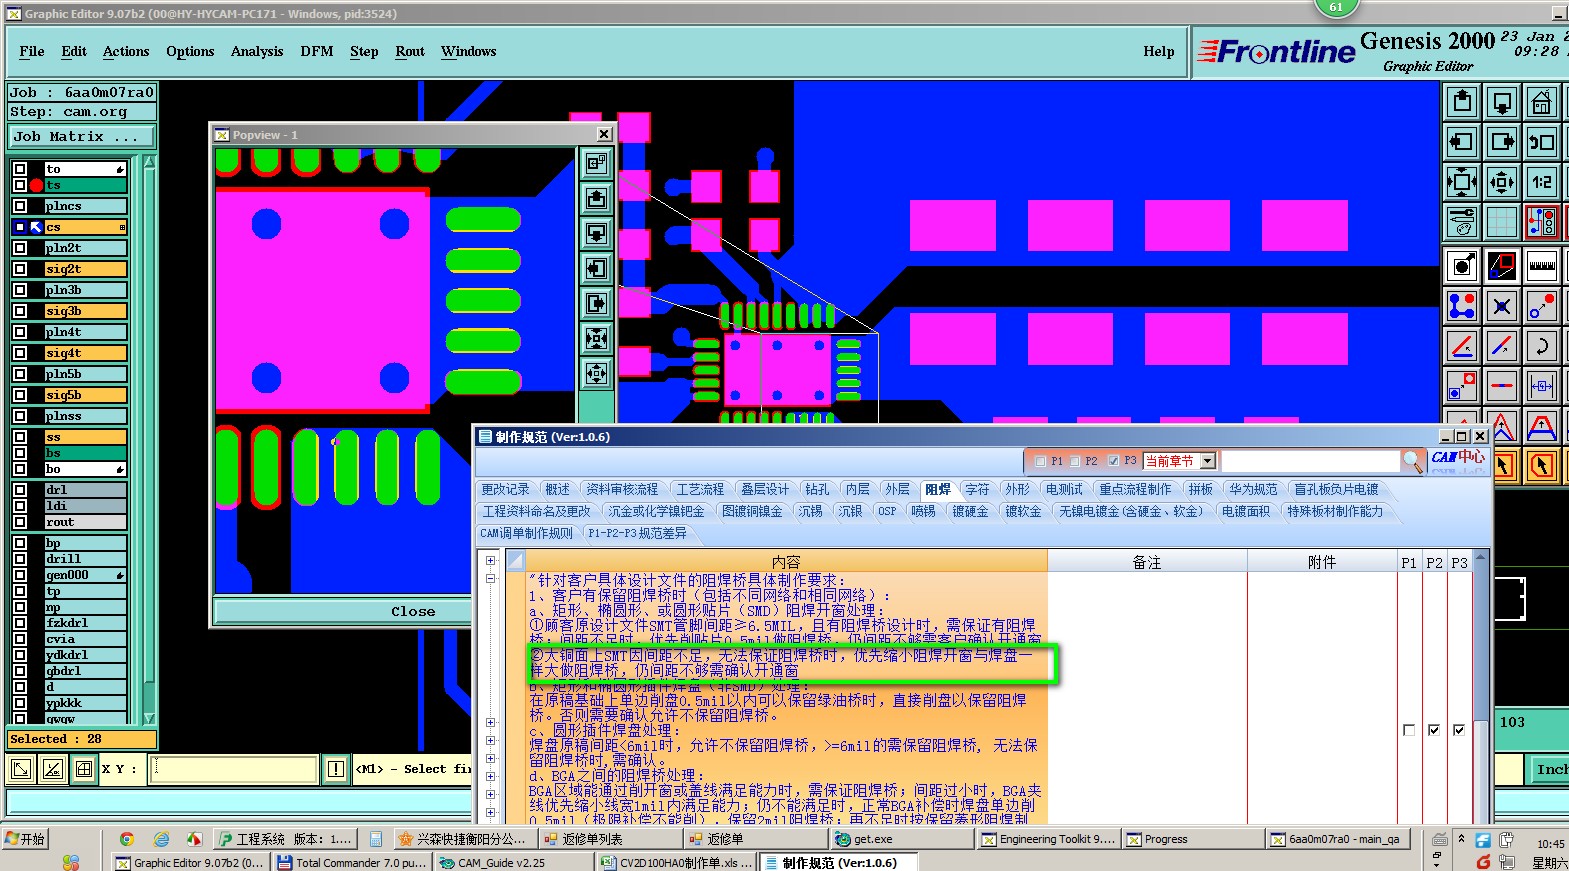
Task: Click the search text field in 制作规范
Action: 1310,461
